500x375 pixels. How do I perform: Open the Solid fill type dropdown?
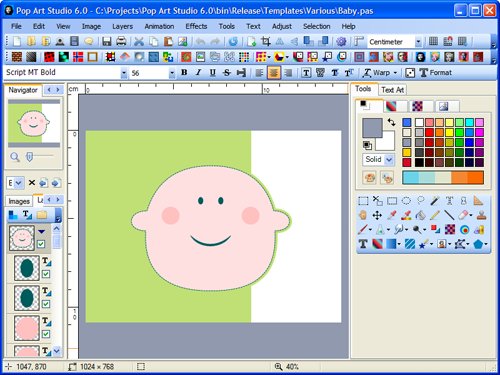click(x=389, y=160)
